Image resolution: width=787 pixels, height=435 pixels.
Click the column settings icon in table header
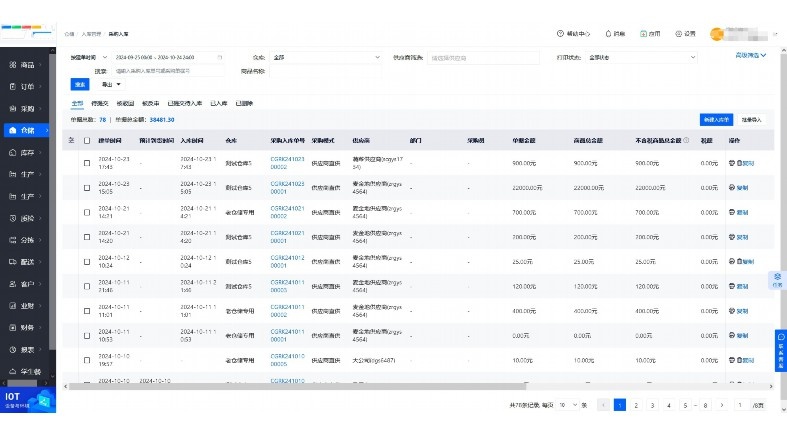(x=71, y=140)
